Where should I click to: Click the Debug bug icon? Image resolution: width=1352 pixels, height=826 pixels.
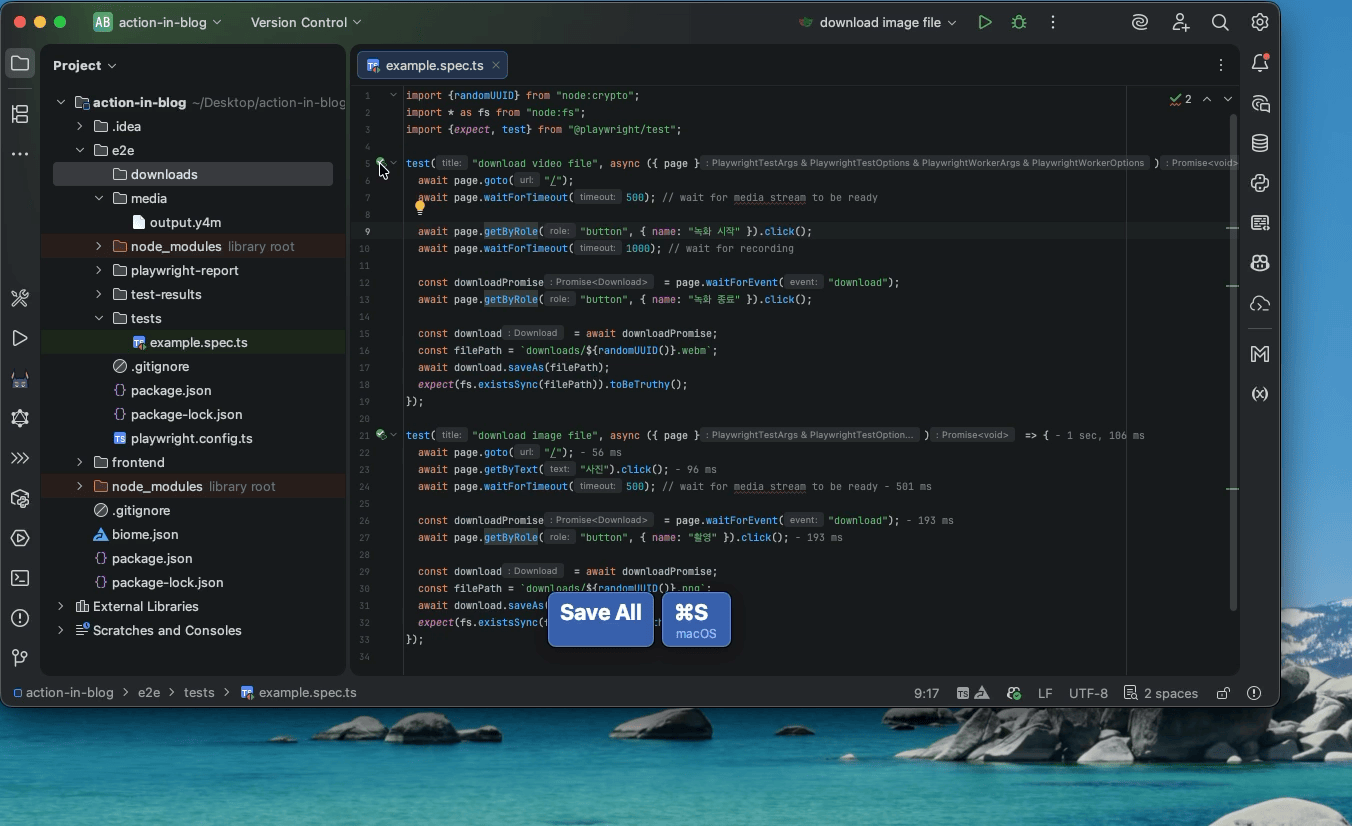point(1018,22)
